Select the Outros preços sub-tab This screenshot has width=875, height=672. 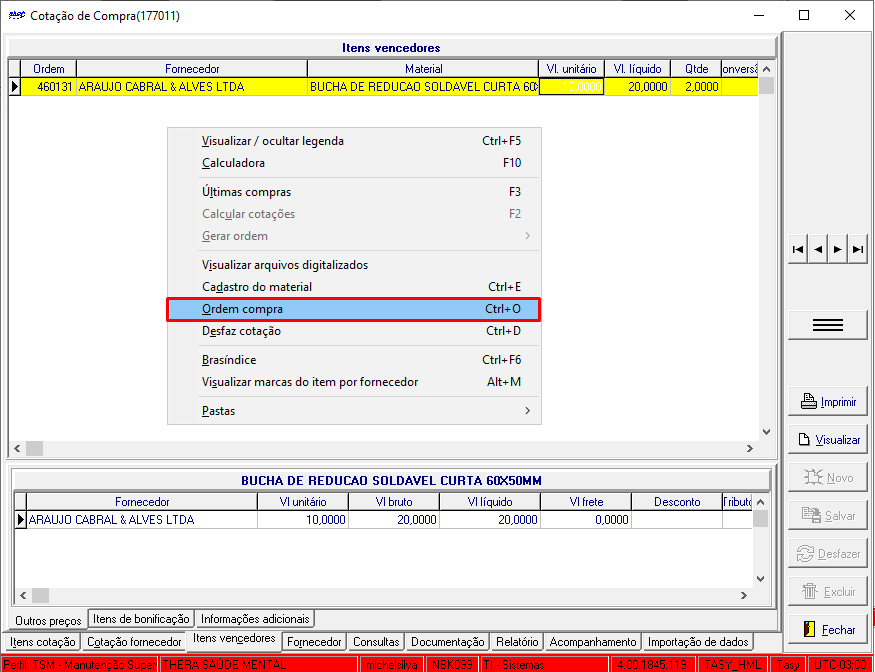coord(48,620)
